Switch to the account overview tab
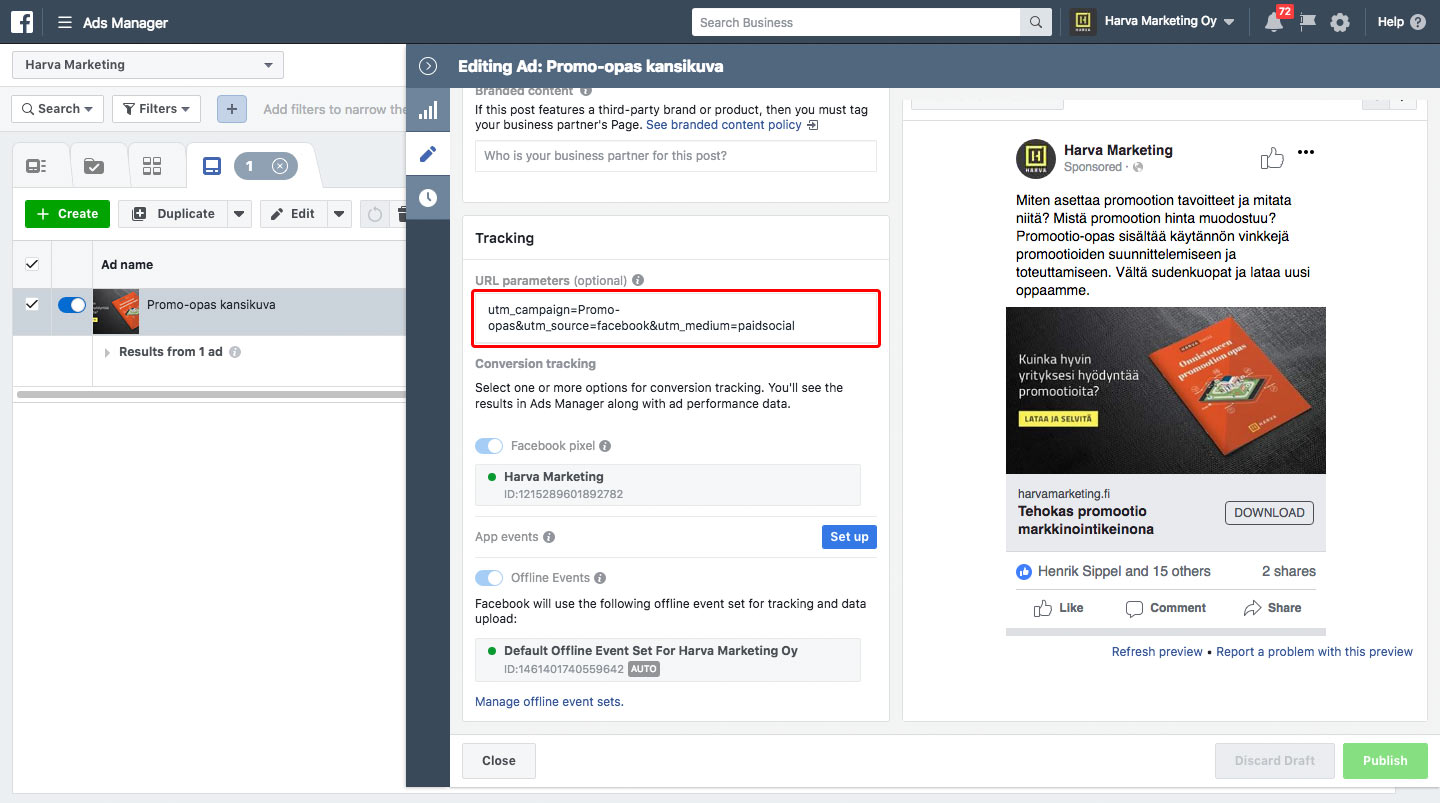The width and height of the screenshot is (1440, 803). [x=37, y=166]
